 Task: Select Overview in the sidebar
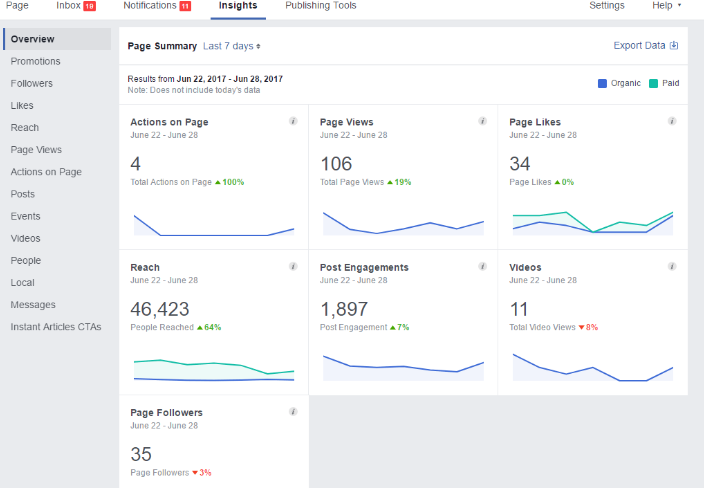[x=57, y=39]
